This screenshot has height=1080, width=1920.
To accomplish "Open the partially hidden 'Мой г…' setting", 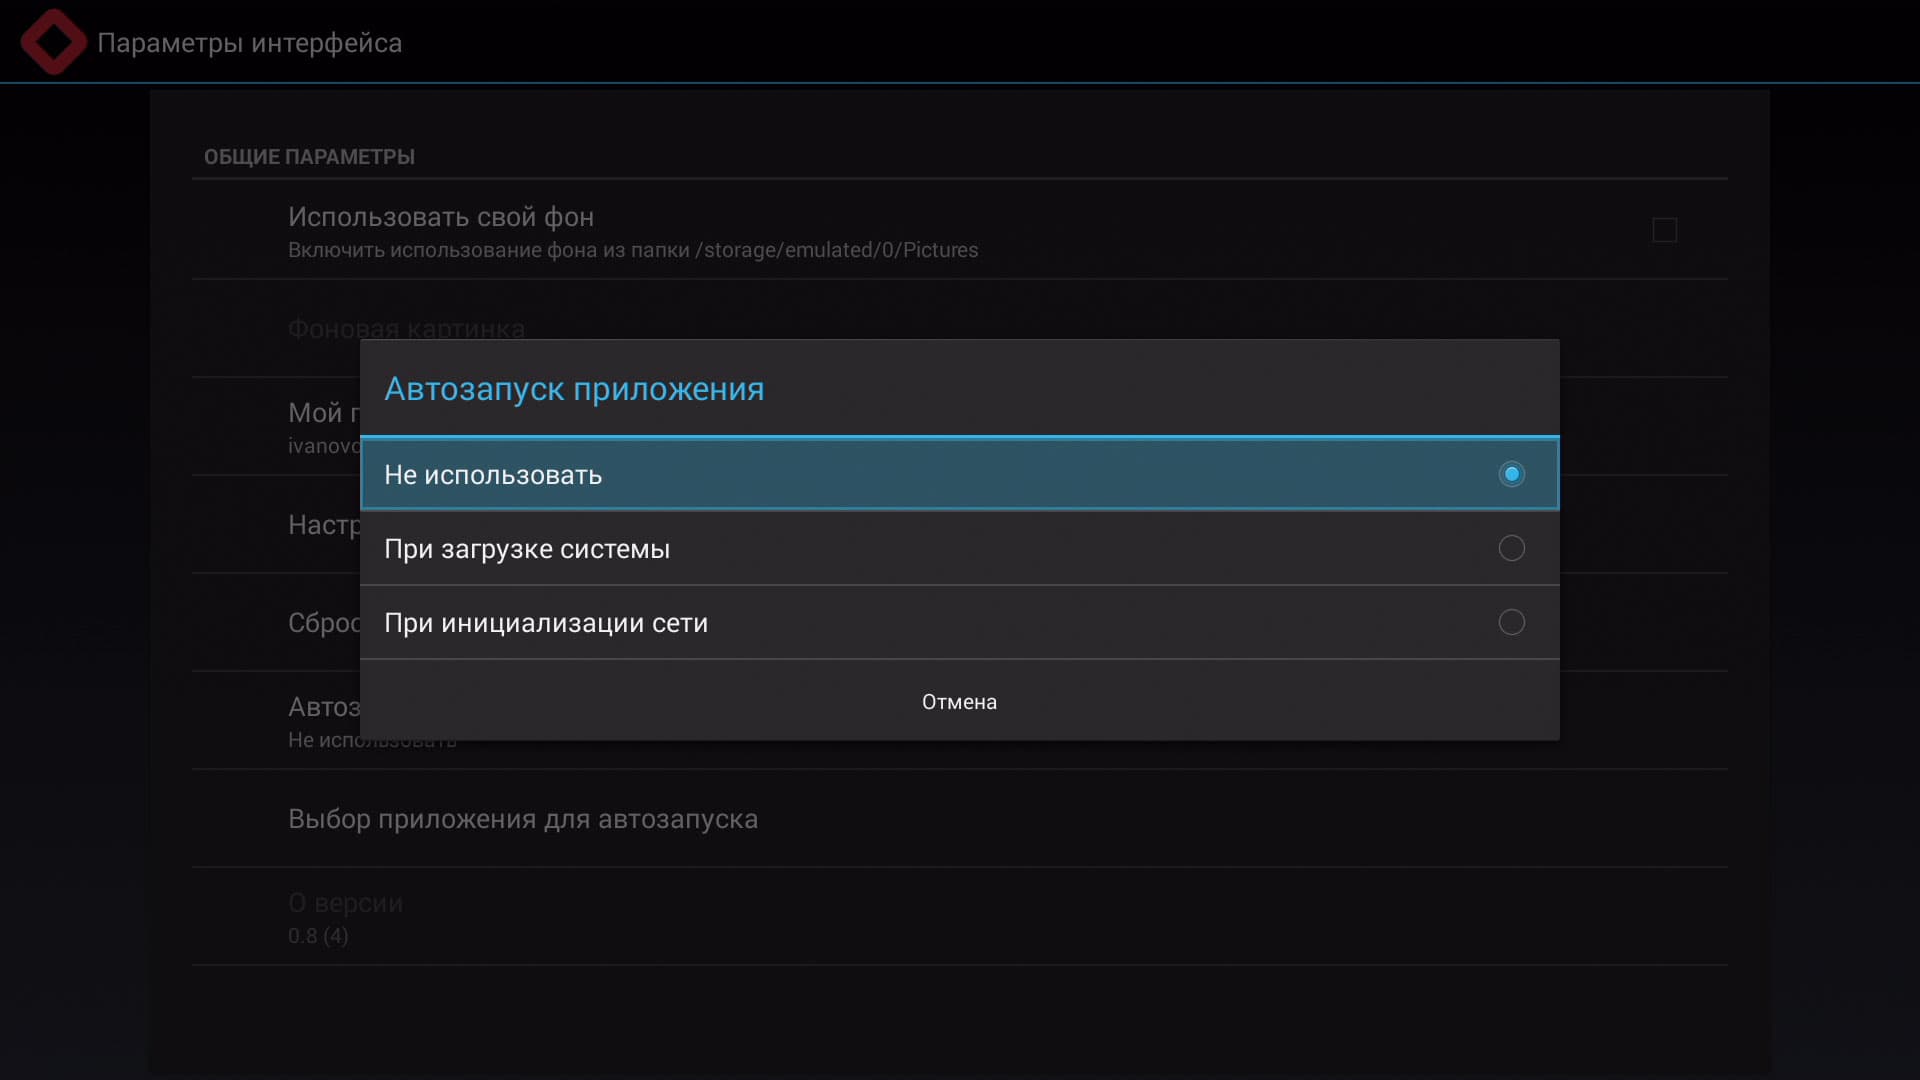I will tap(322, 413).
